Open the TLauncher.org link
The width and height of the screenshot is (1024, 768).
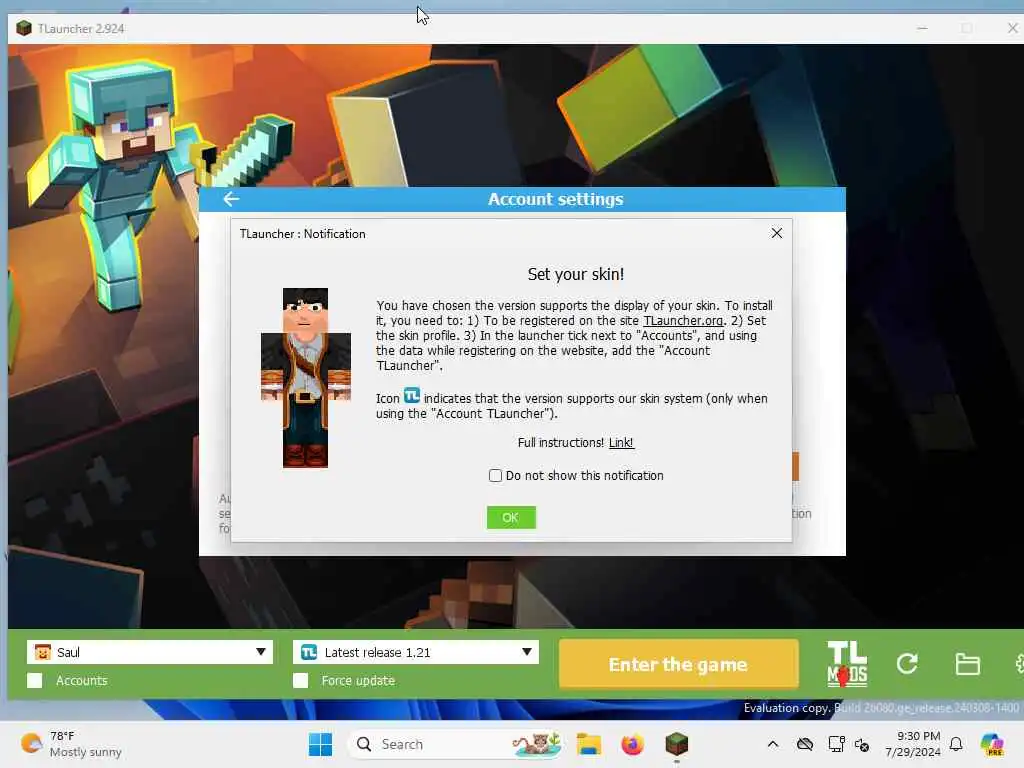tap(683, 321)
